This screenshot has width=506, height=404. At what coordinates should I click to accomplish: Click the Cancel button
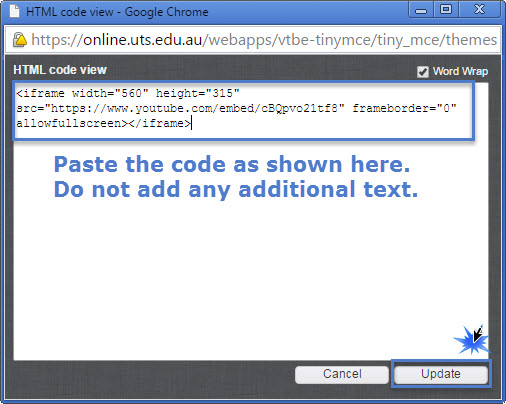tap(342, 374)
